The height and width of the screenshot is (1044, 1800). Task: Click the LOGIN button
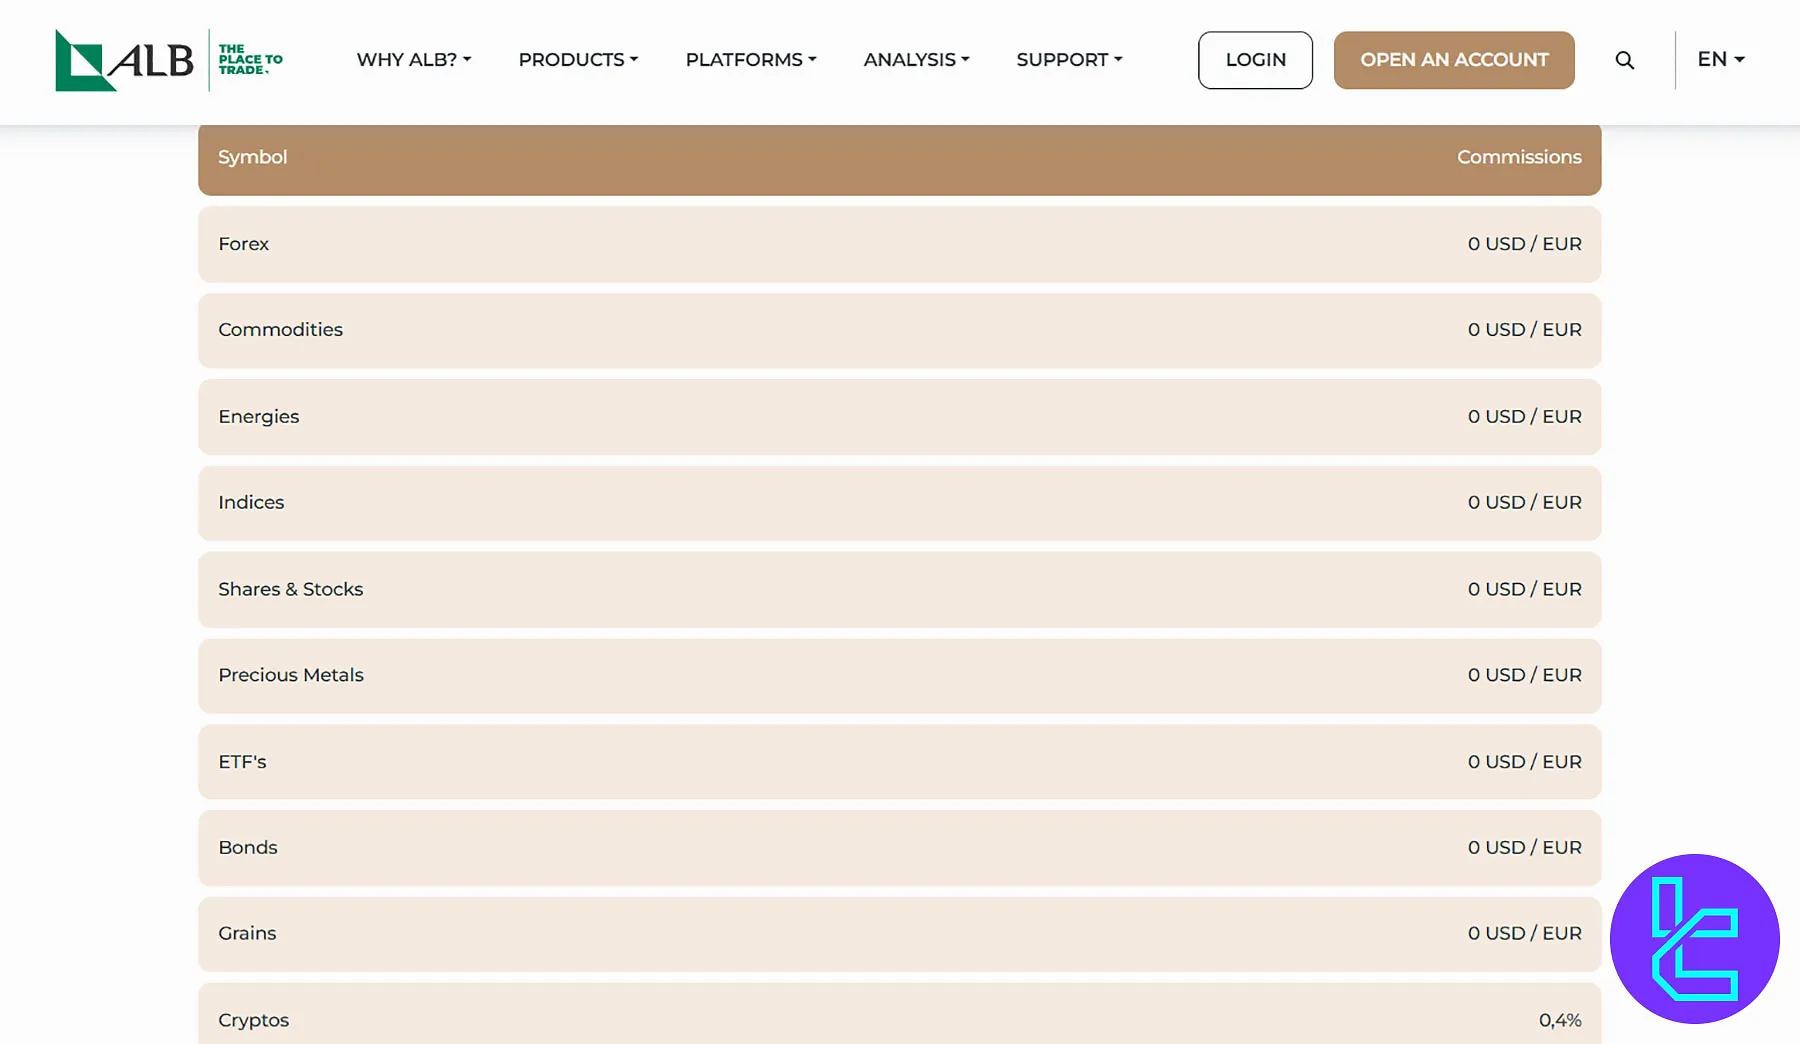1255,60
